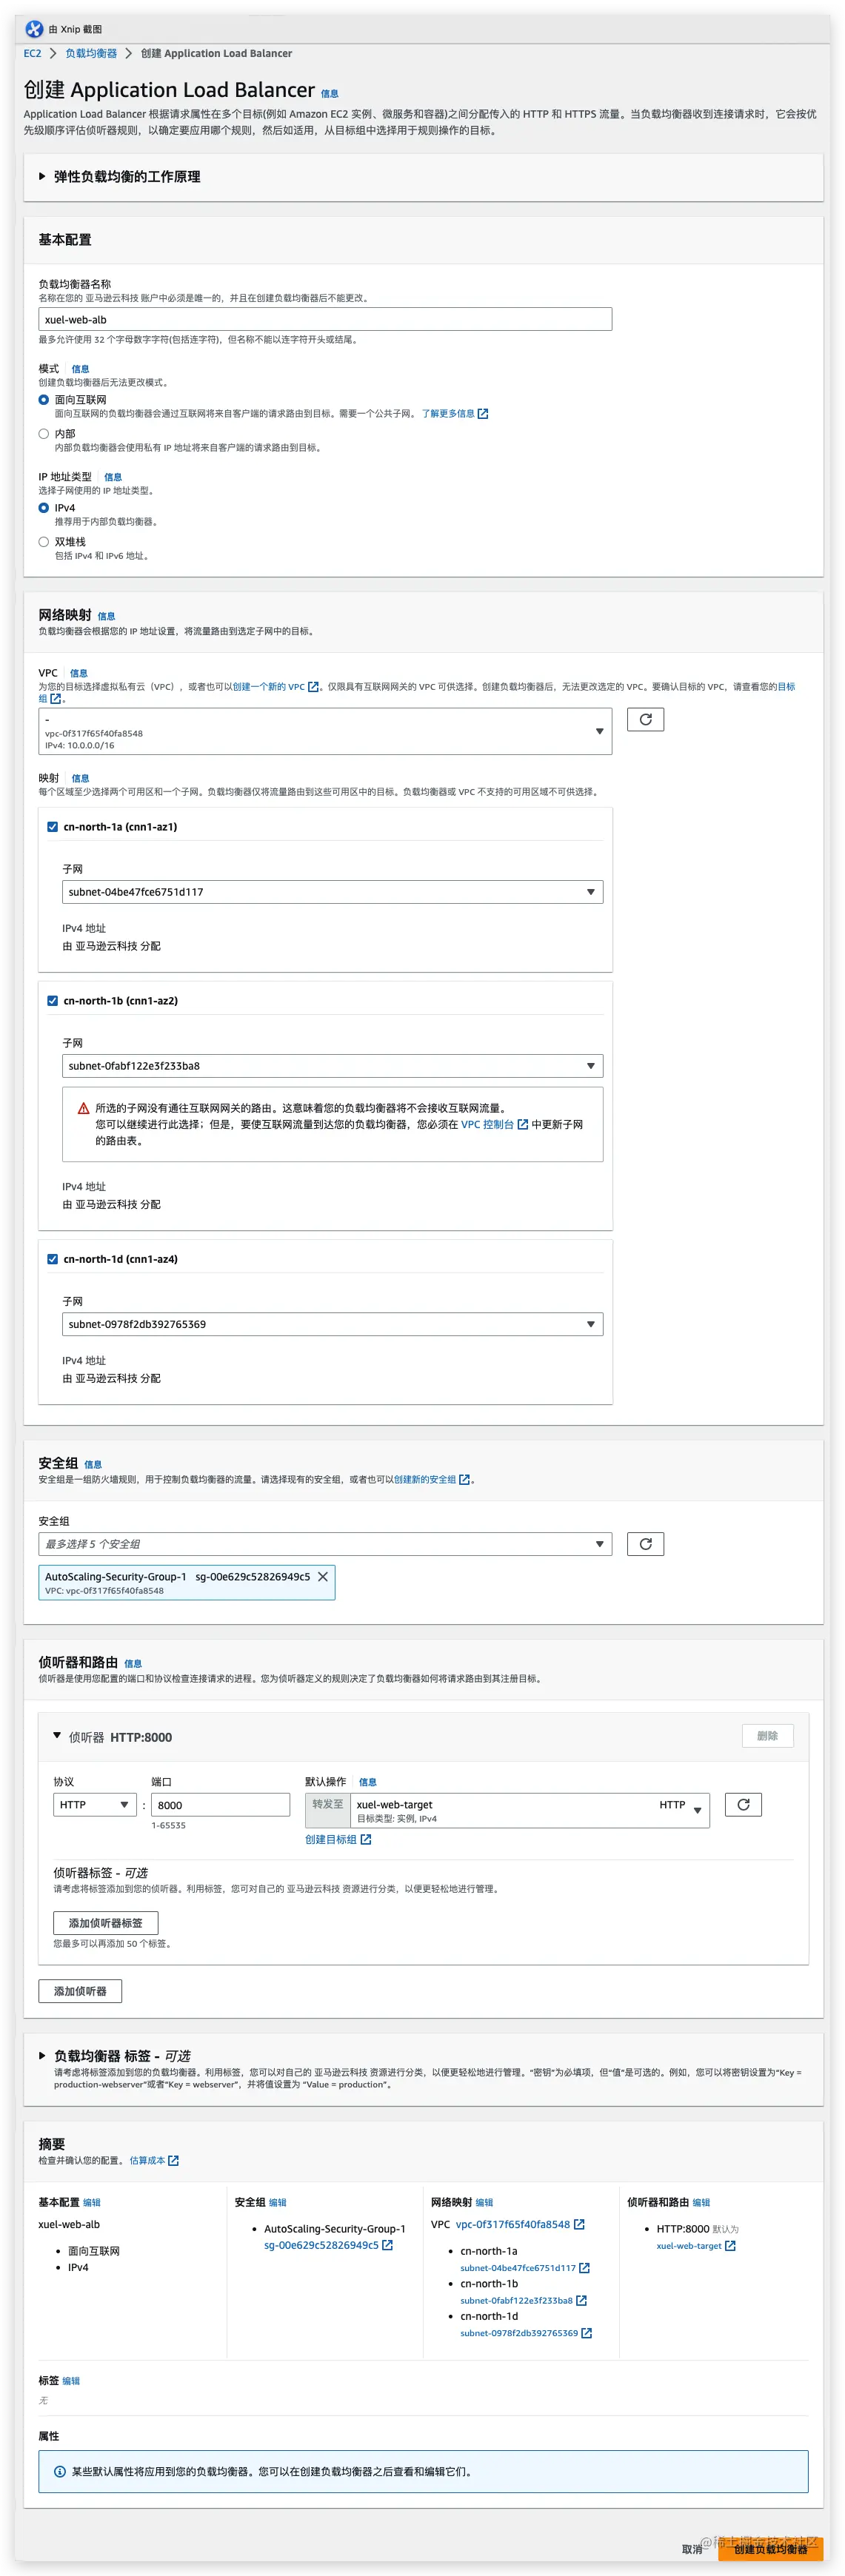Toggle cn-north-1b availability zone checkbox

pyautogui.click(x=53, y=1001)
